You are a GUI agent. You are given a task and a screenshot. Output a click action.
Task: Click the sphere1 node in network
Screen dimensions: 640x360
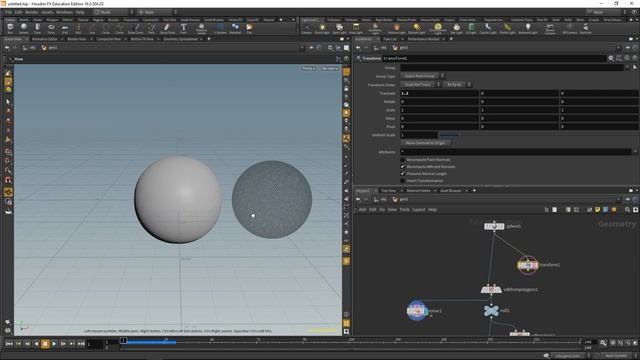[494, 226]
